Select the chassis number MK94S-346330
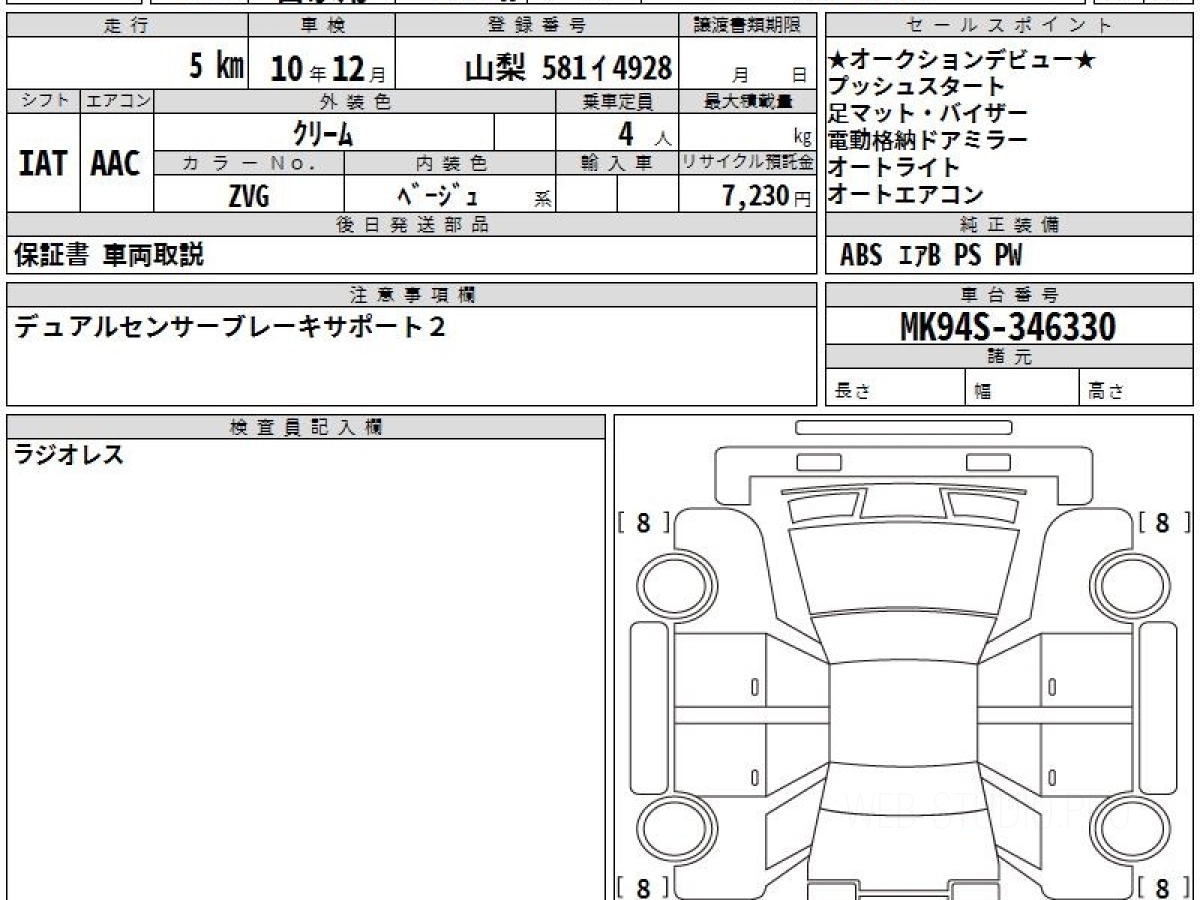 [x=1008, y=327]
